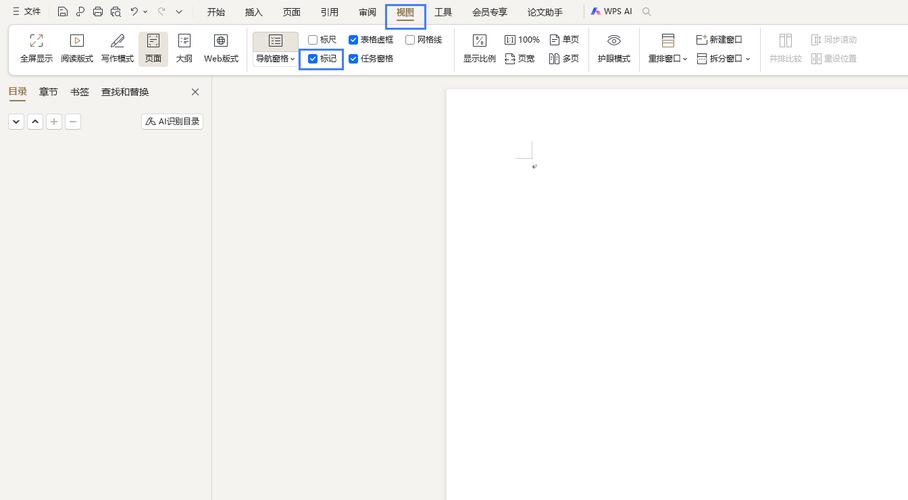Image resolution: width=908 pixels, height=500 pixels.
Task: Click AI识别目录 button
Action: [173, 121]
